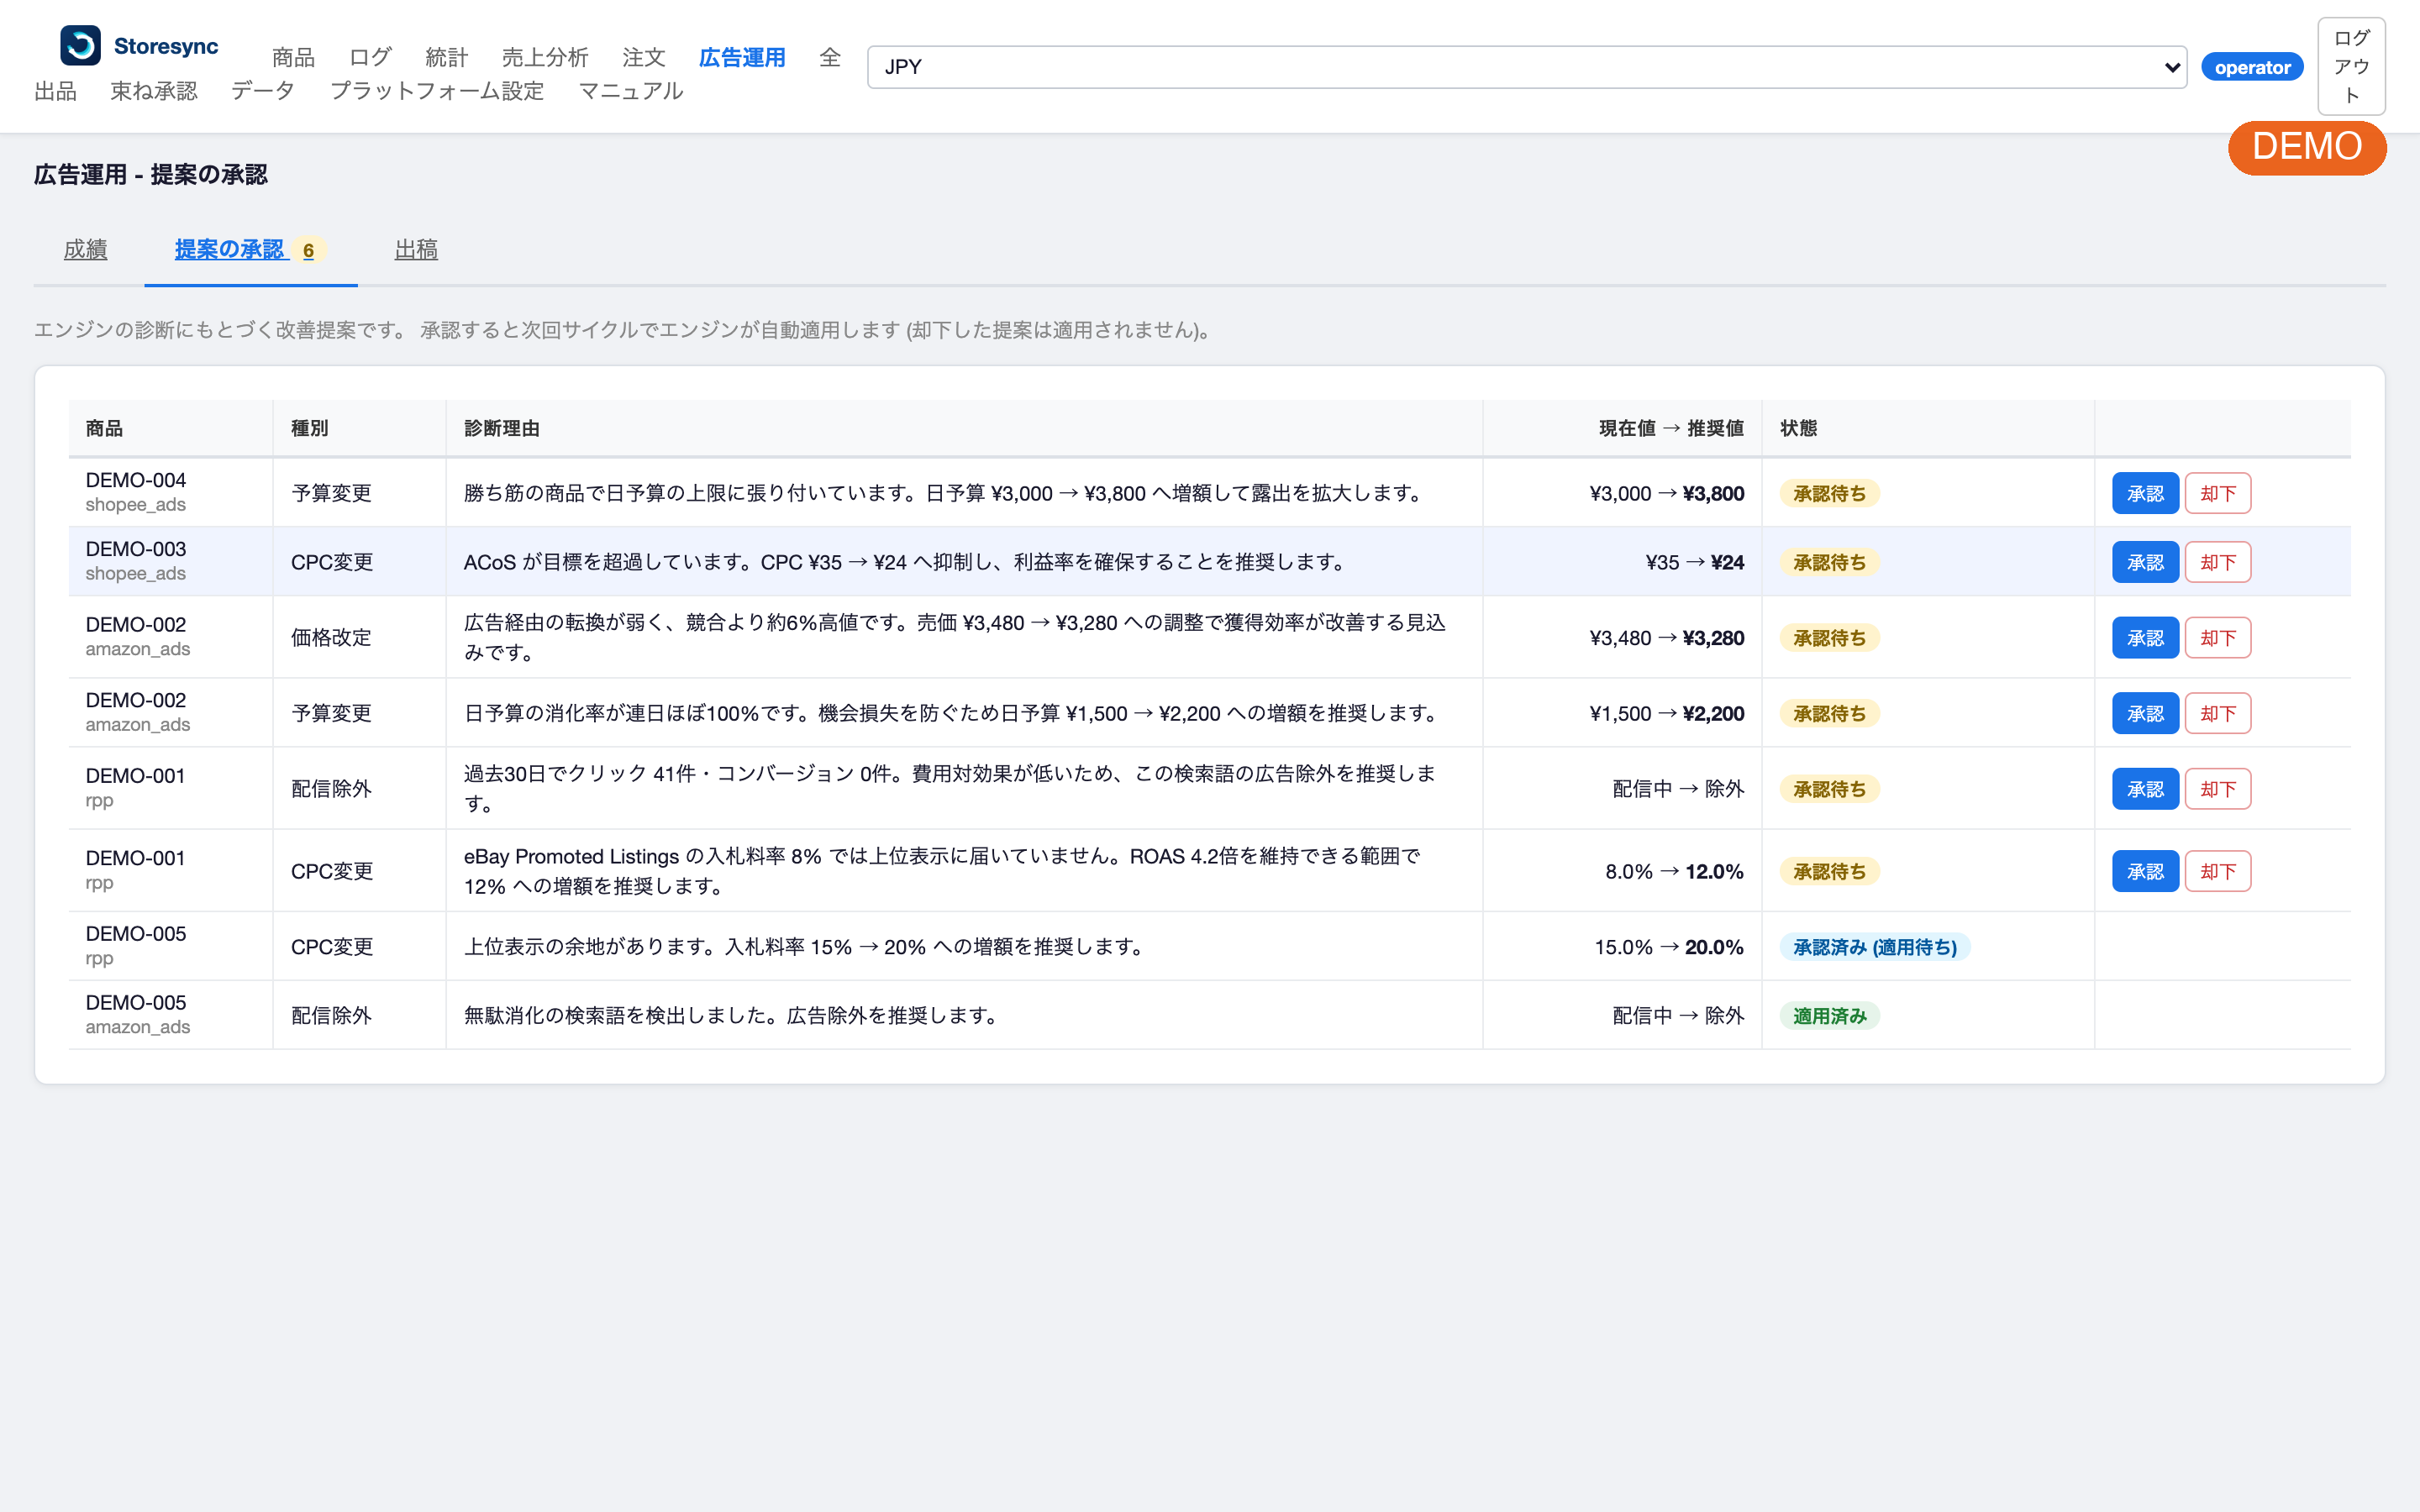Approve the DEMO-003 CPC変更 proposal
The height and width of the screenshot is (1512, 2420).
tap(2145, 562)
